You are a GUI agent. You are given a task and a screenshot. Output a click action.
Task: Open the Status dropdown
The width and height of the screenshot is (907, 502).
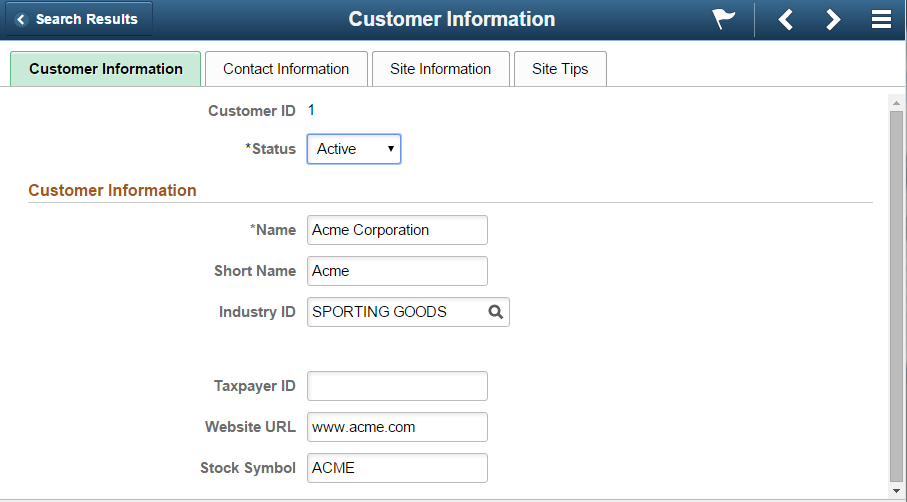point(354,149)
